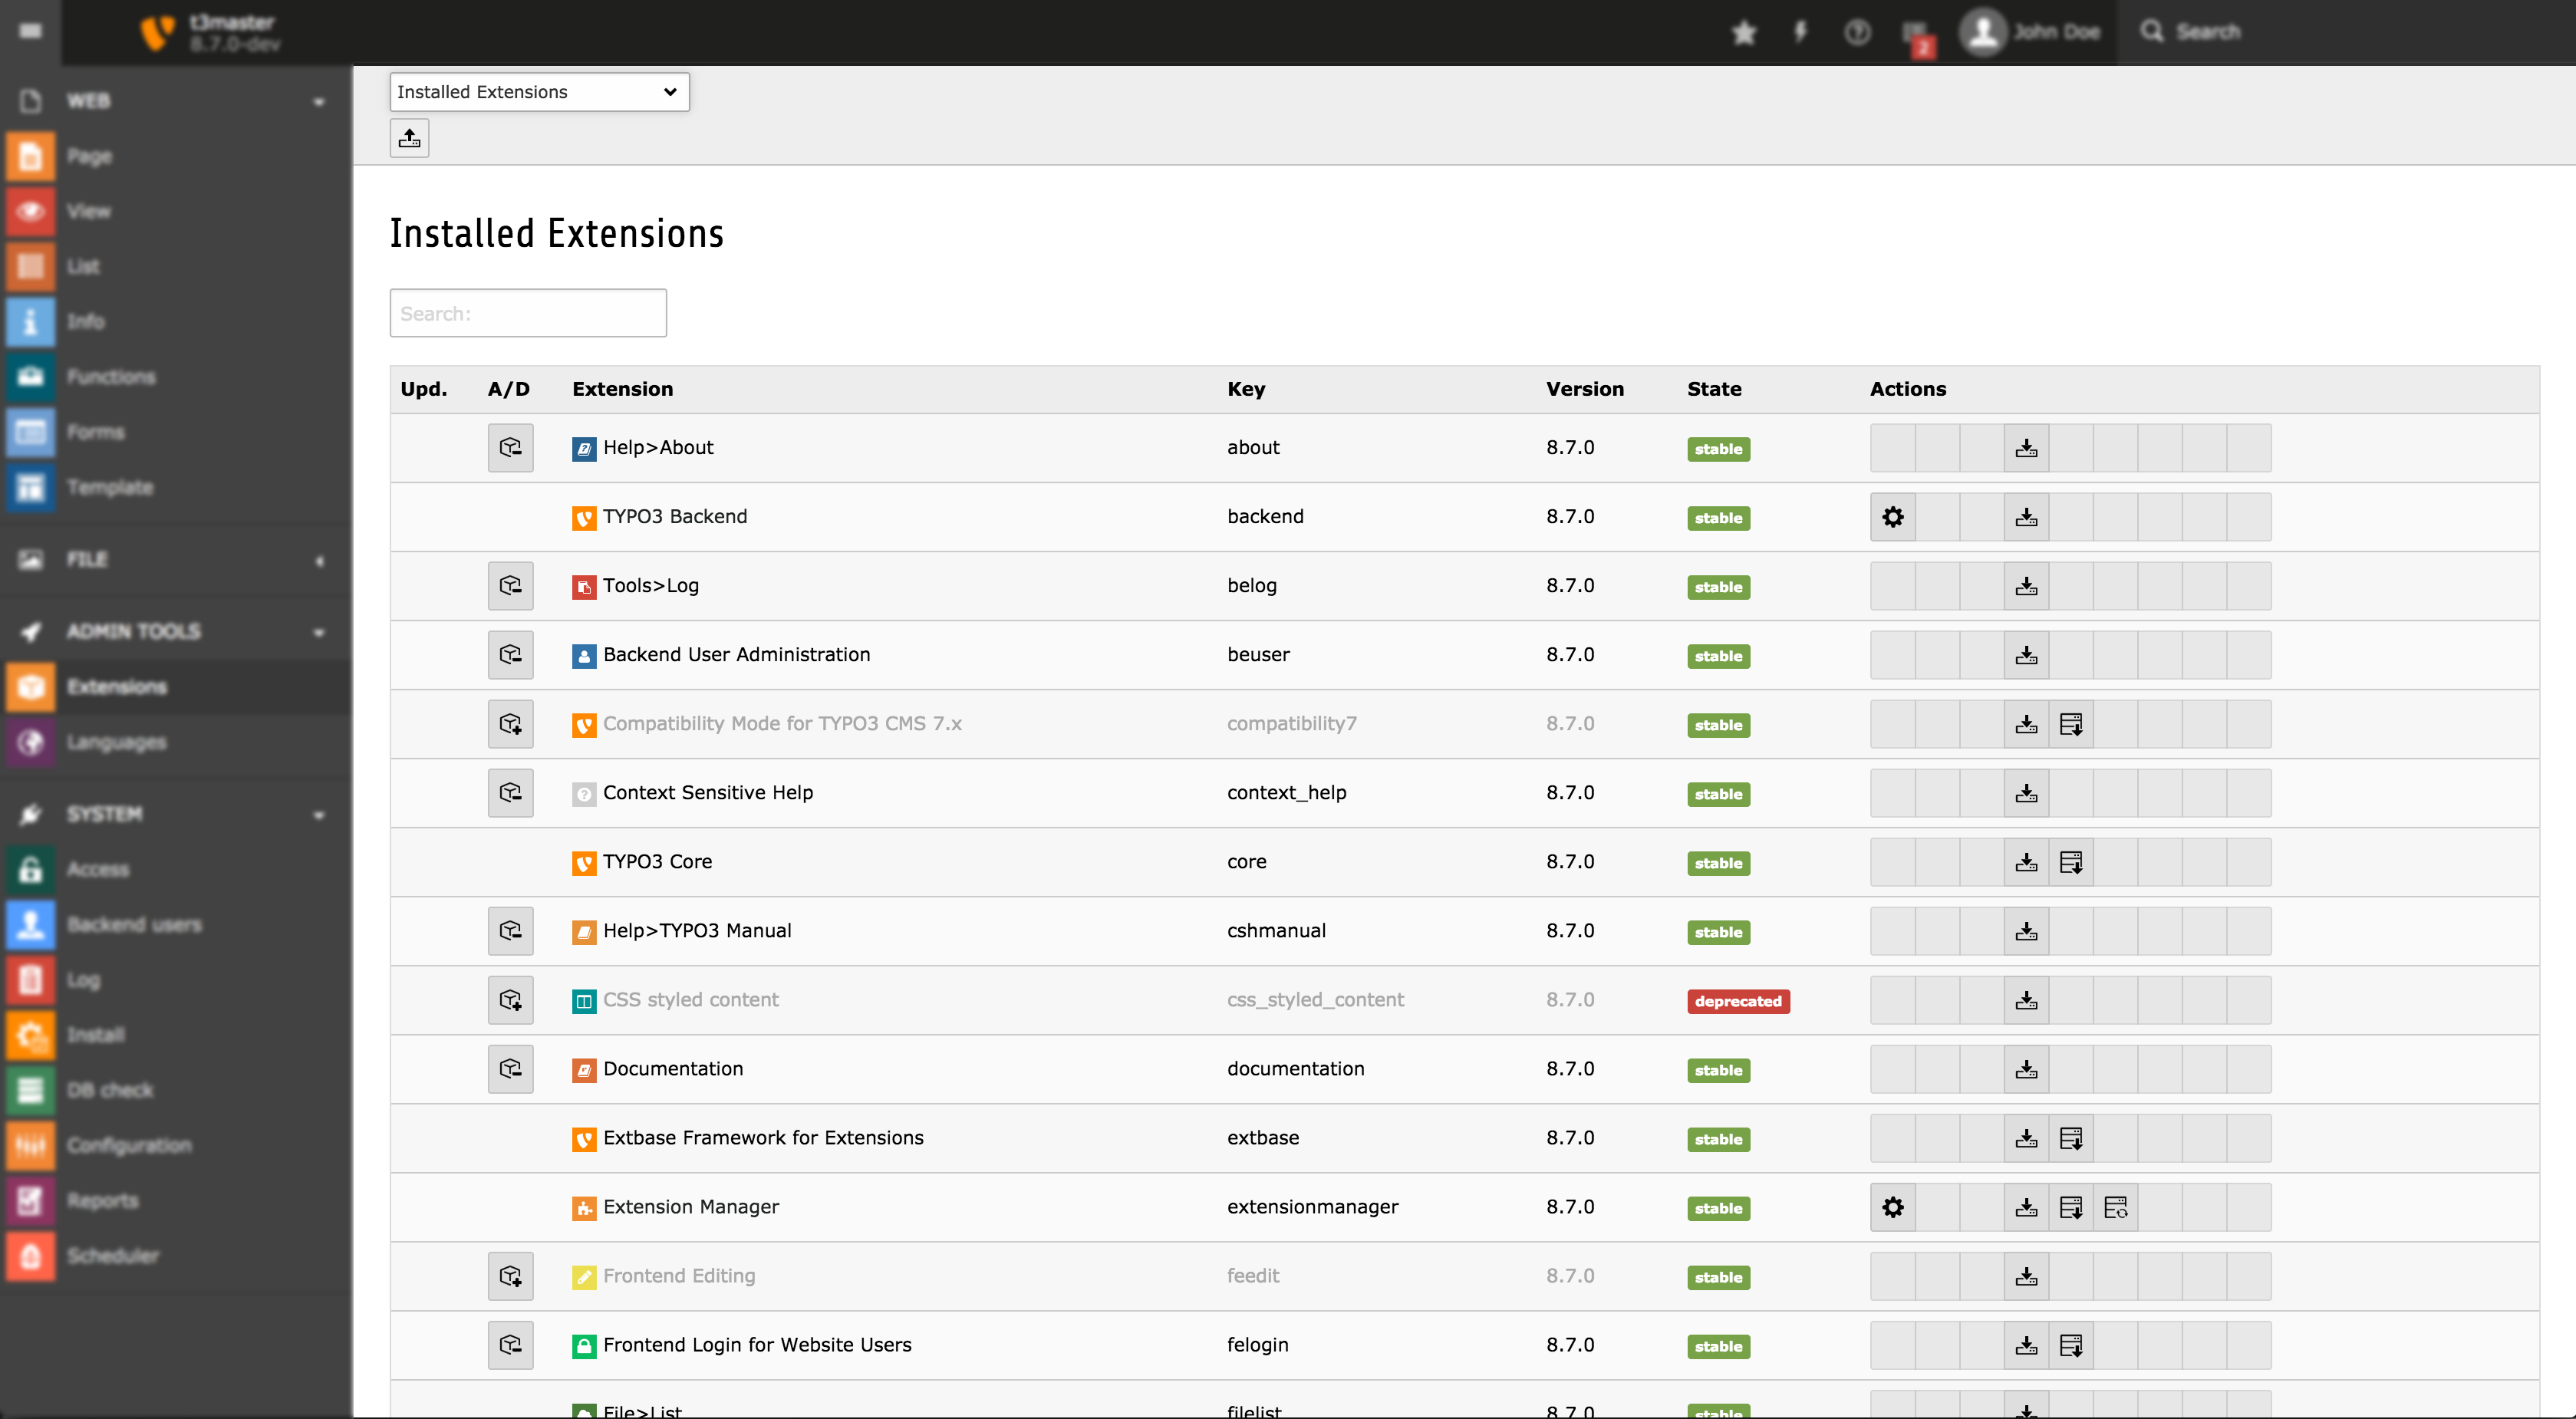Click the settings gear icon for backend extension

coord(1891,515)
